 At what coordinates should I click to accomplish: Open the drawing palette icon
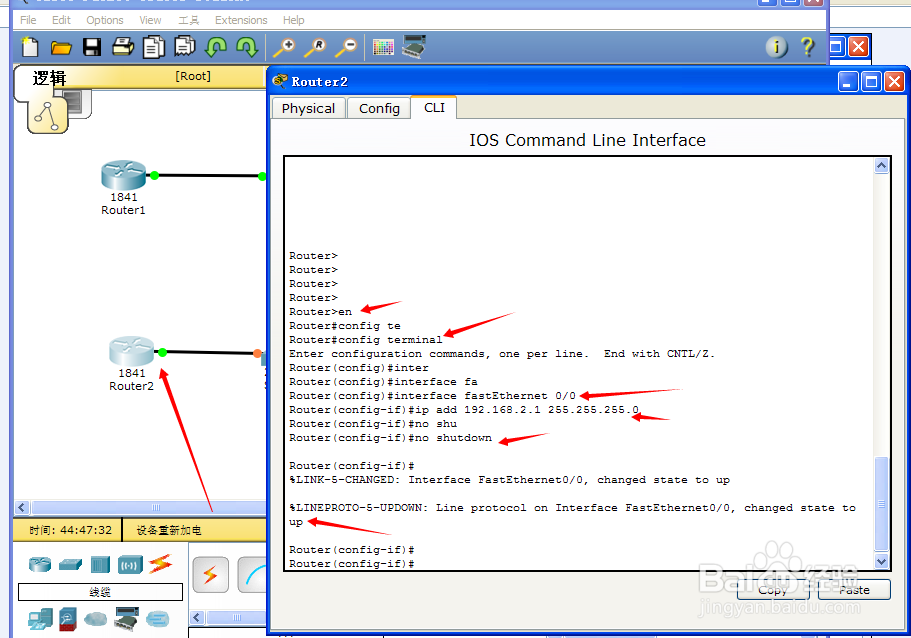coord(383,47)
